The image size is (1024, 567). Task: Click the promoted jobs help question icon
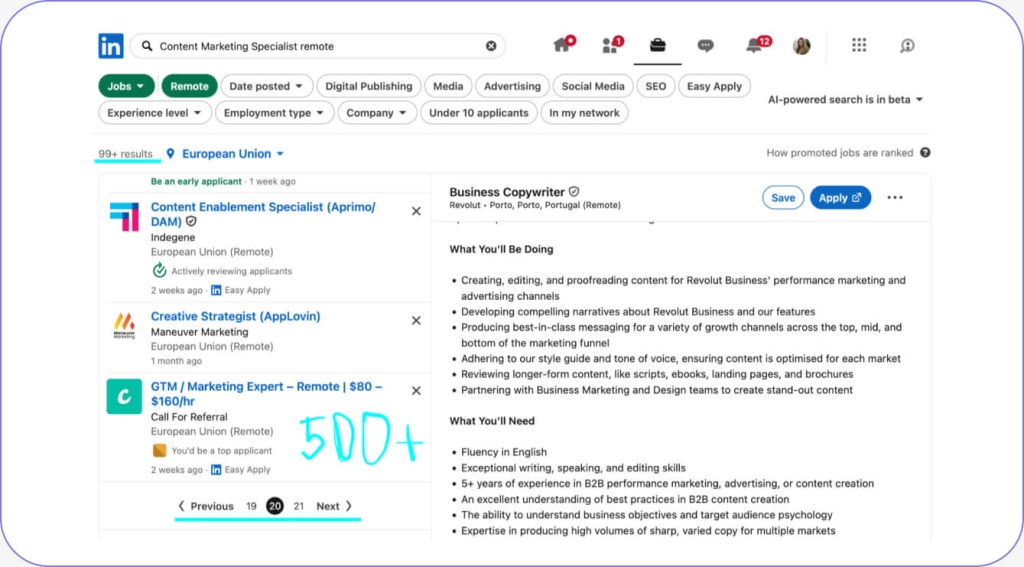pos(925,152)
